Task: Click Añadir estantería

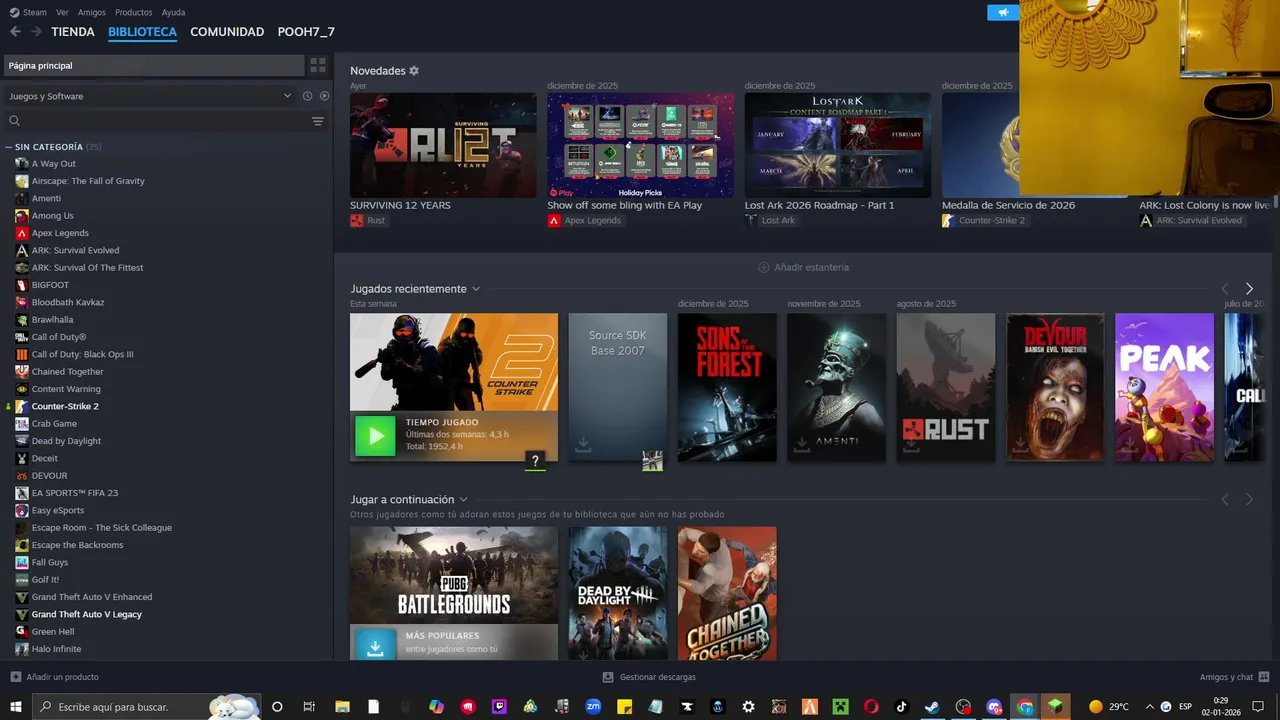Action: (x=803, y=267)
